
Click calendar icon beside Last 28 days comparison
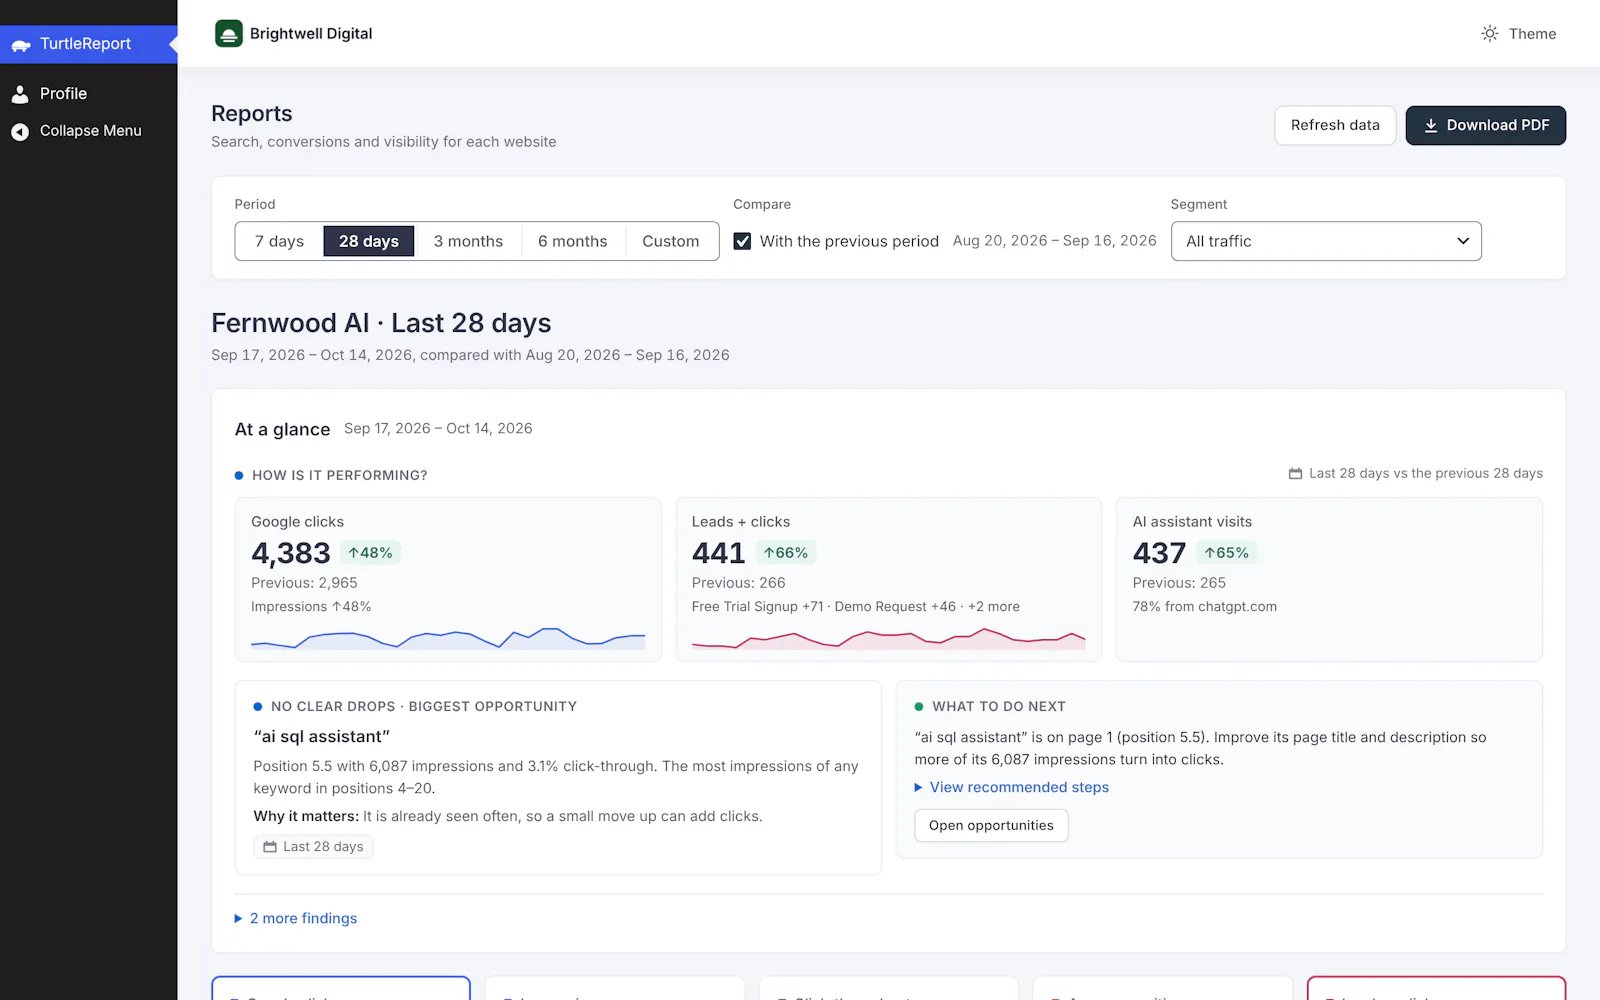pos(1295,473)
